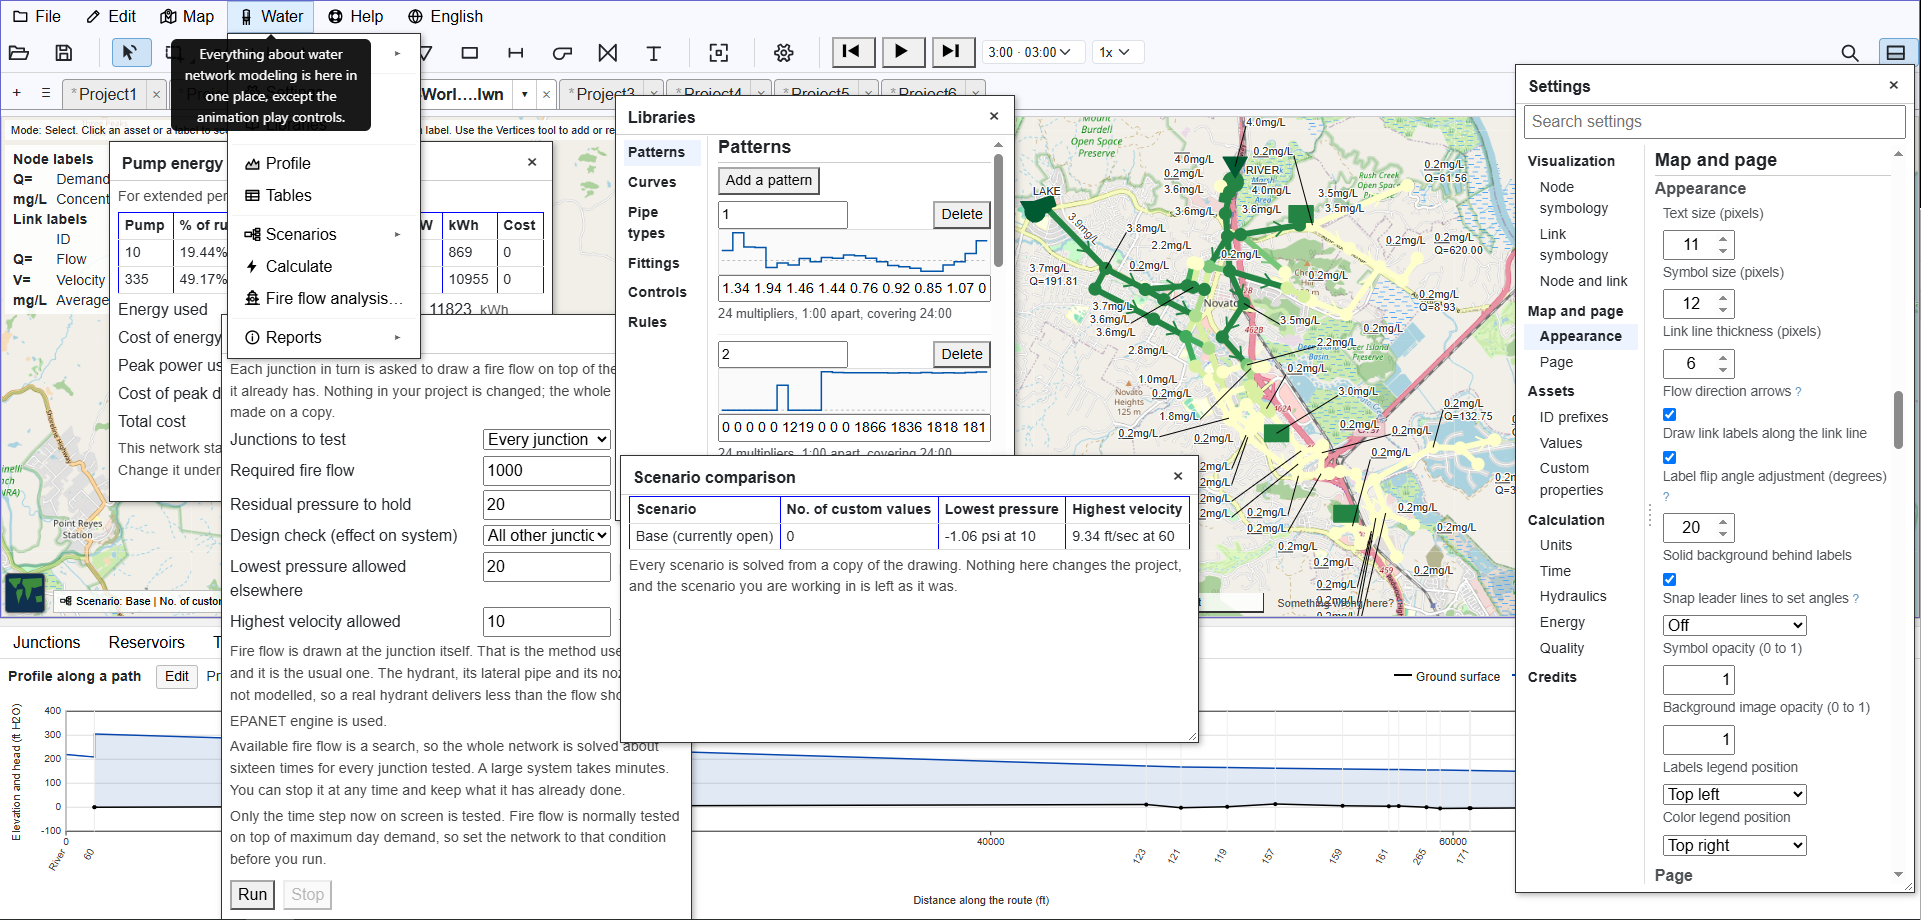Open help for Flow direction arrows
Screen dimensions: 1921x920
click(1799, 392)
